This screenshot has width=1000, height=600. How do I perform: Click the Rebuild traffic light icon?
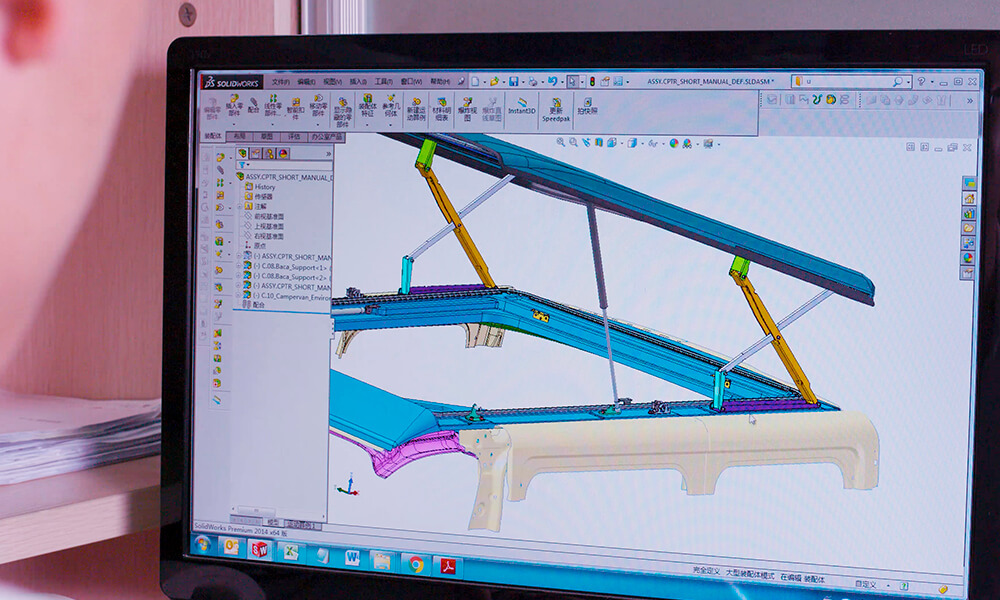[592, 82]
